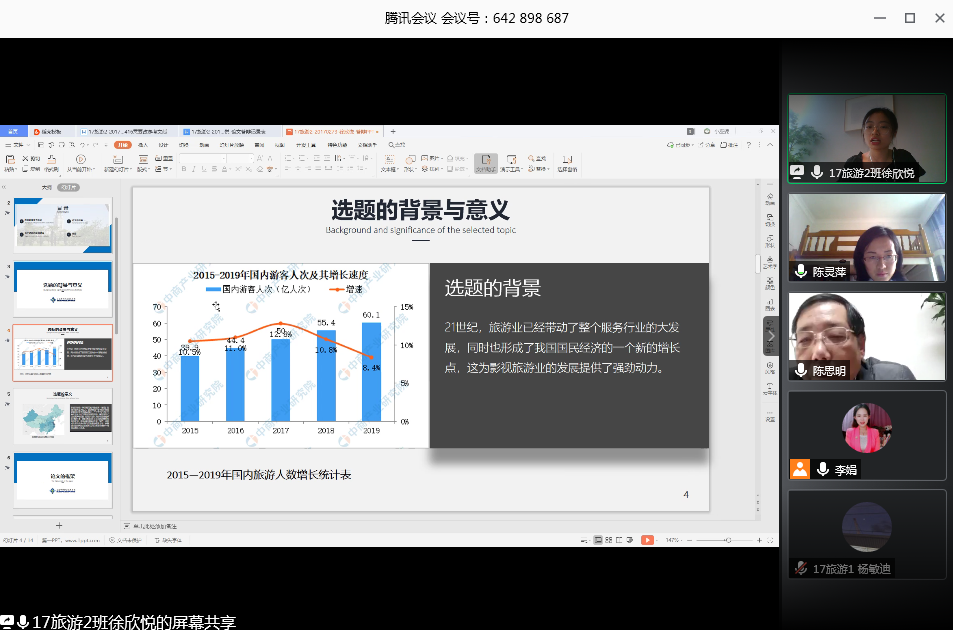Select the China map slide thumbnail

coord(63,416)
